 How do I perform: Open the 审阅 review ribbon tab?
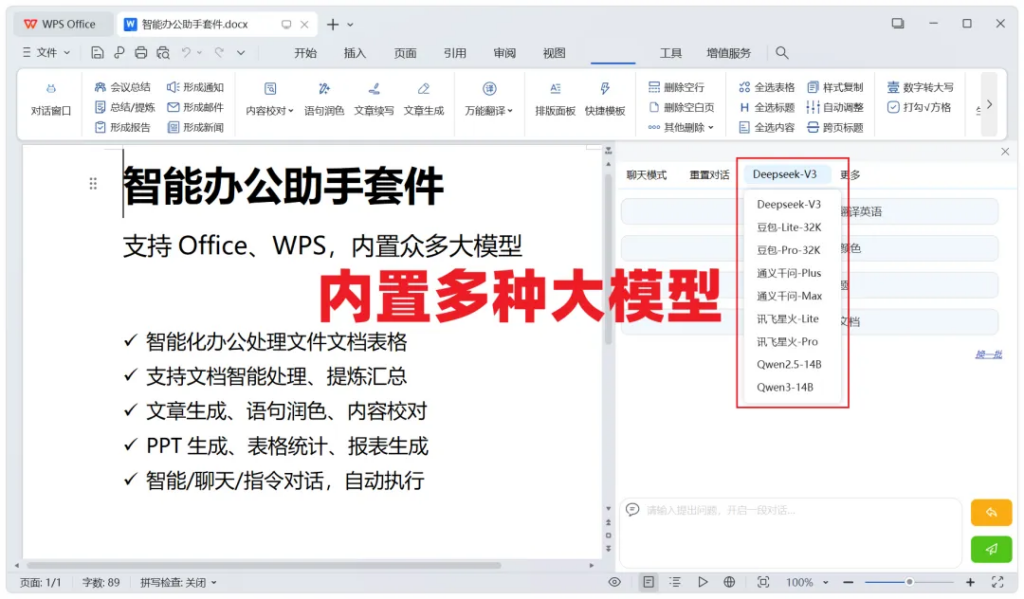[x=505, y=53]
